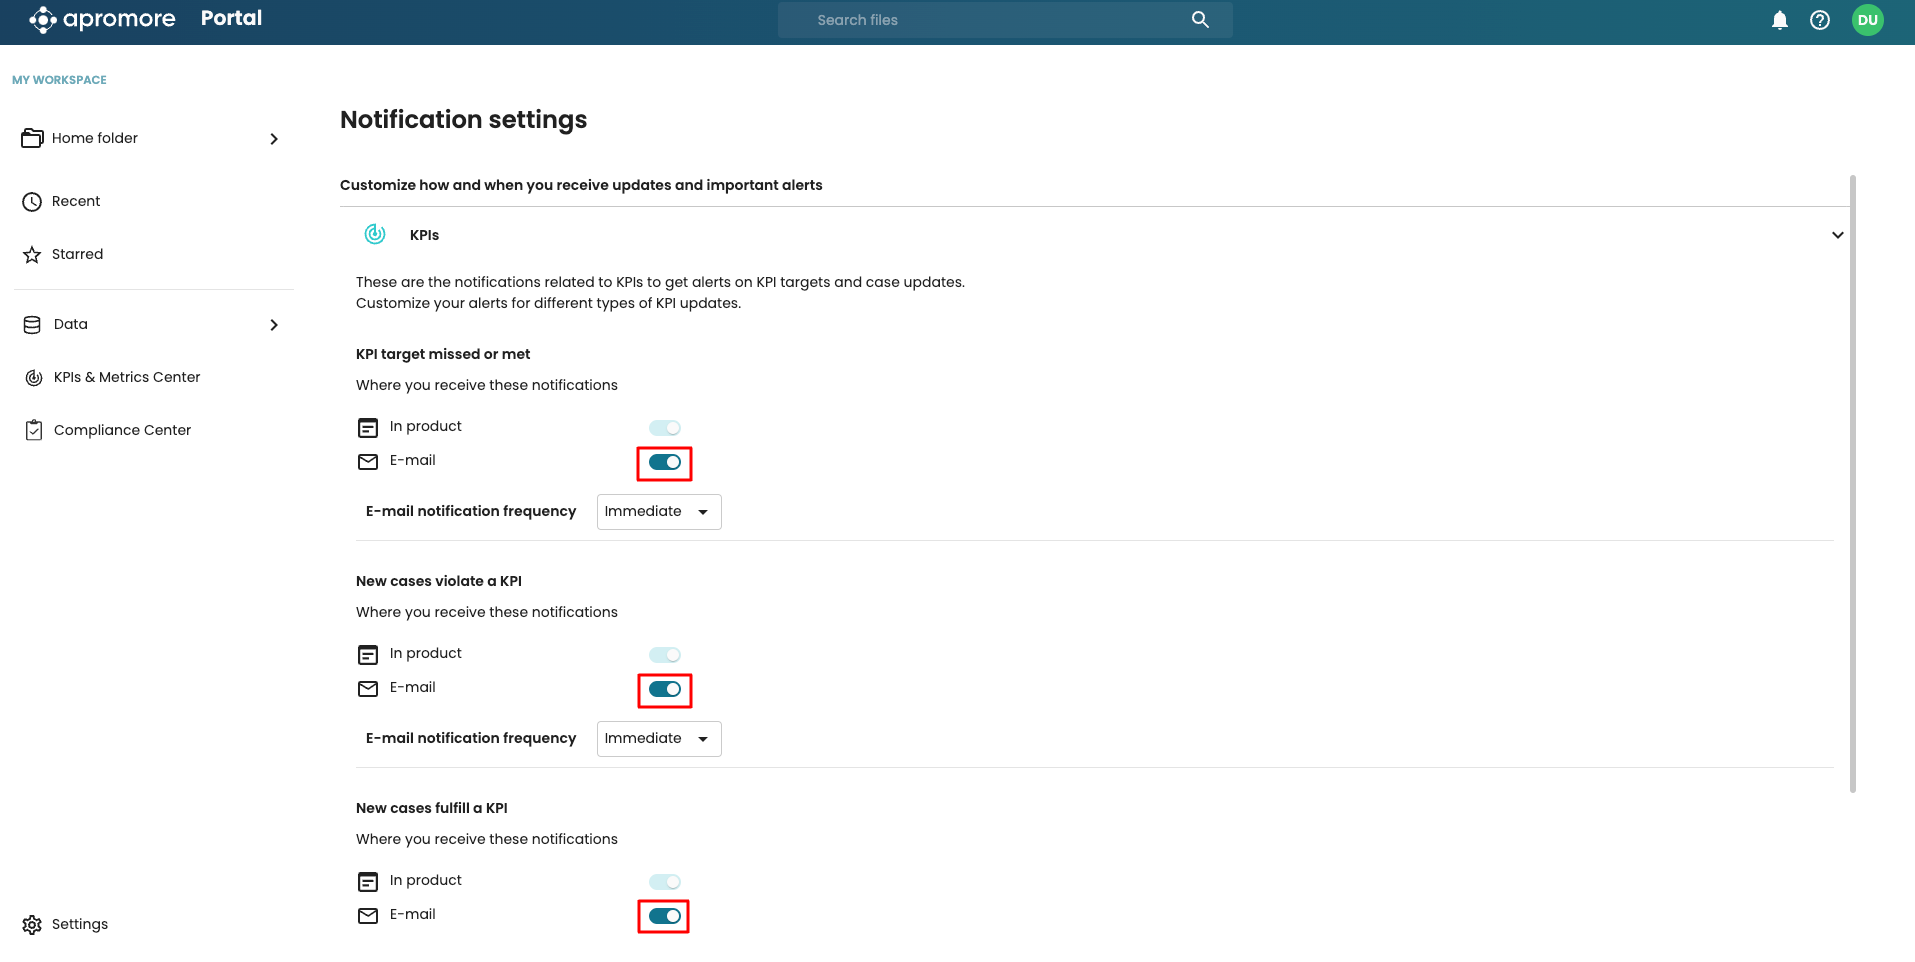
Task: Open frequency dropdown under New cases violate
Action: tap(658, 739)
